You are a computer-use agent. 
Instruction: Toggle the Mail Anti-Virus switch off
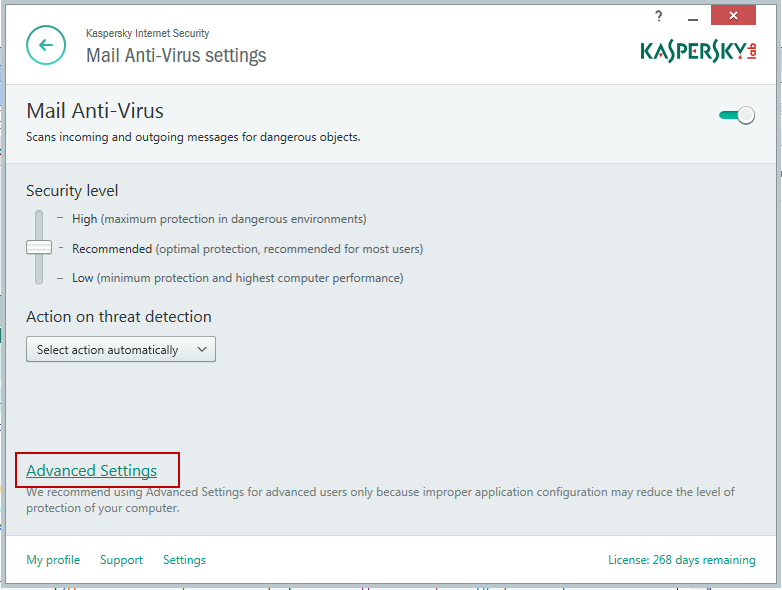point(737,115)
